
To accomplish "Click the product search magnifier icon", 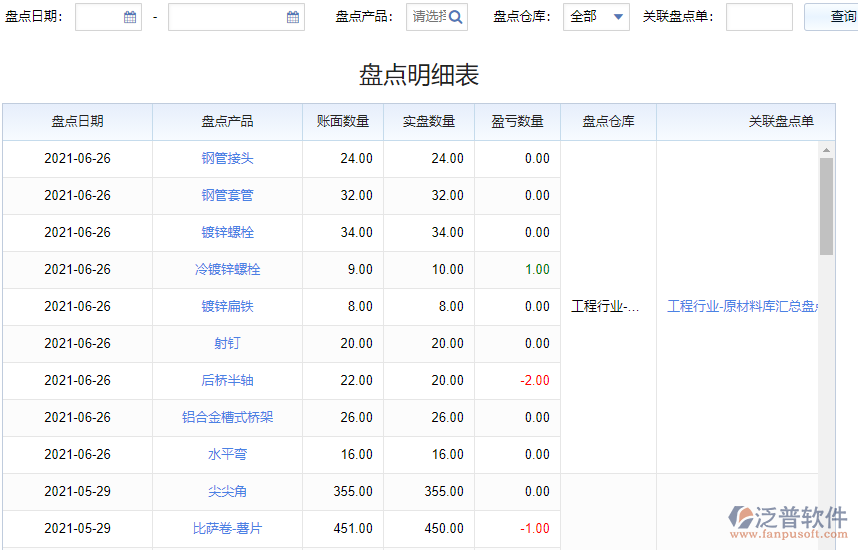I will pyautogui.click(x=455, y=17).
